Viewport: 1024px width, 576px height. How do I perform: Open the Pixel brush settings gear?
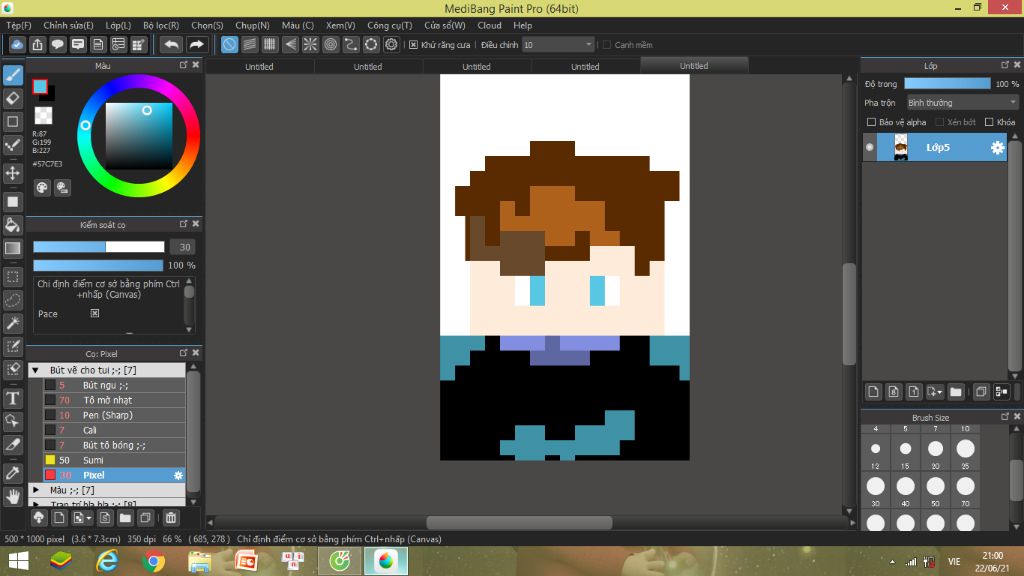tap(178, 475)
